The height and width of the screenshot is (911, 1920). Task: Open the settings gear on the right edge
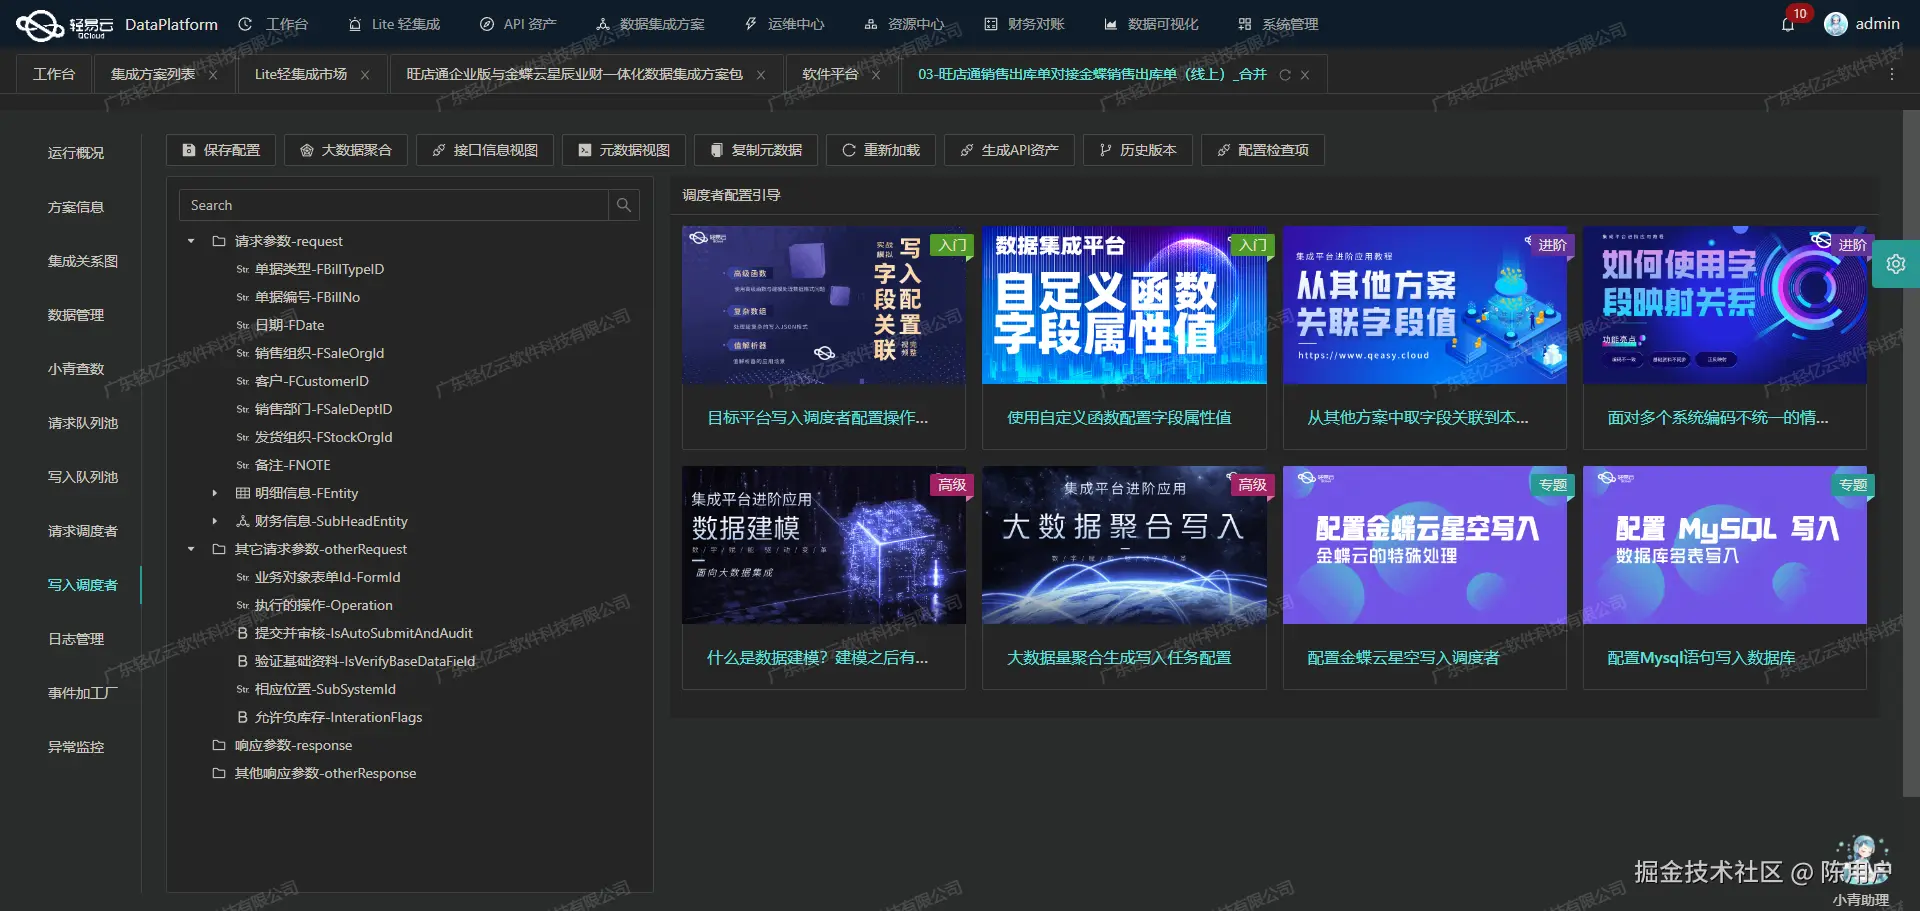(1897, 264)
